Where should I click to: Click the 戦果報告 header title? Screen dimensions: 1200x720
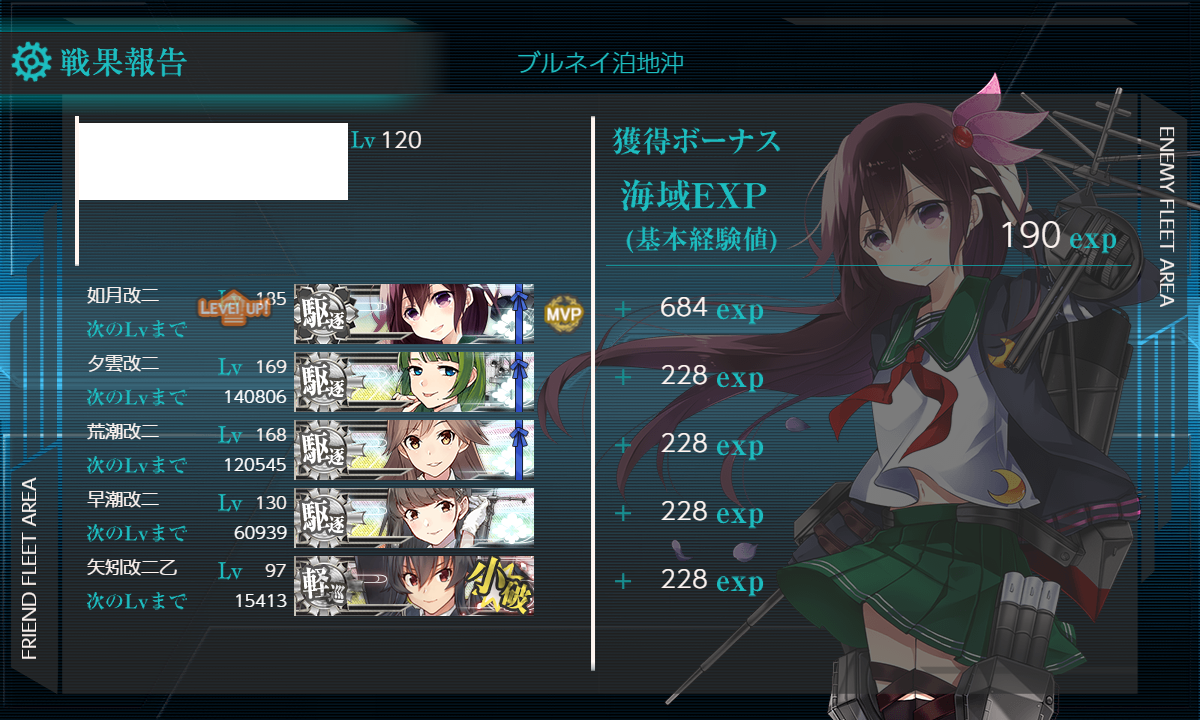point(123,62)
